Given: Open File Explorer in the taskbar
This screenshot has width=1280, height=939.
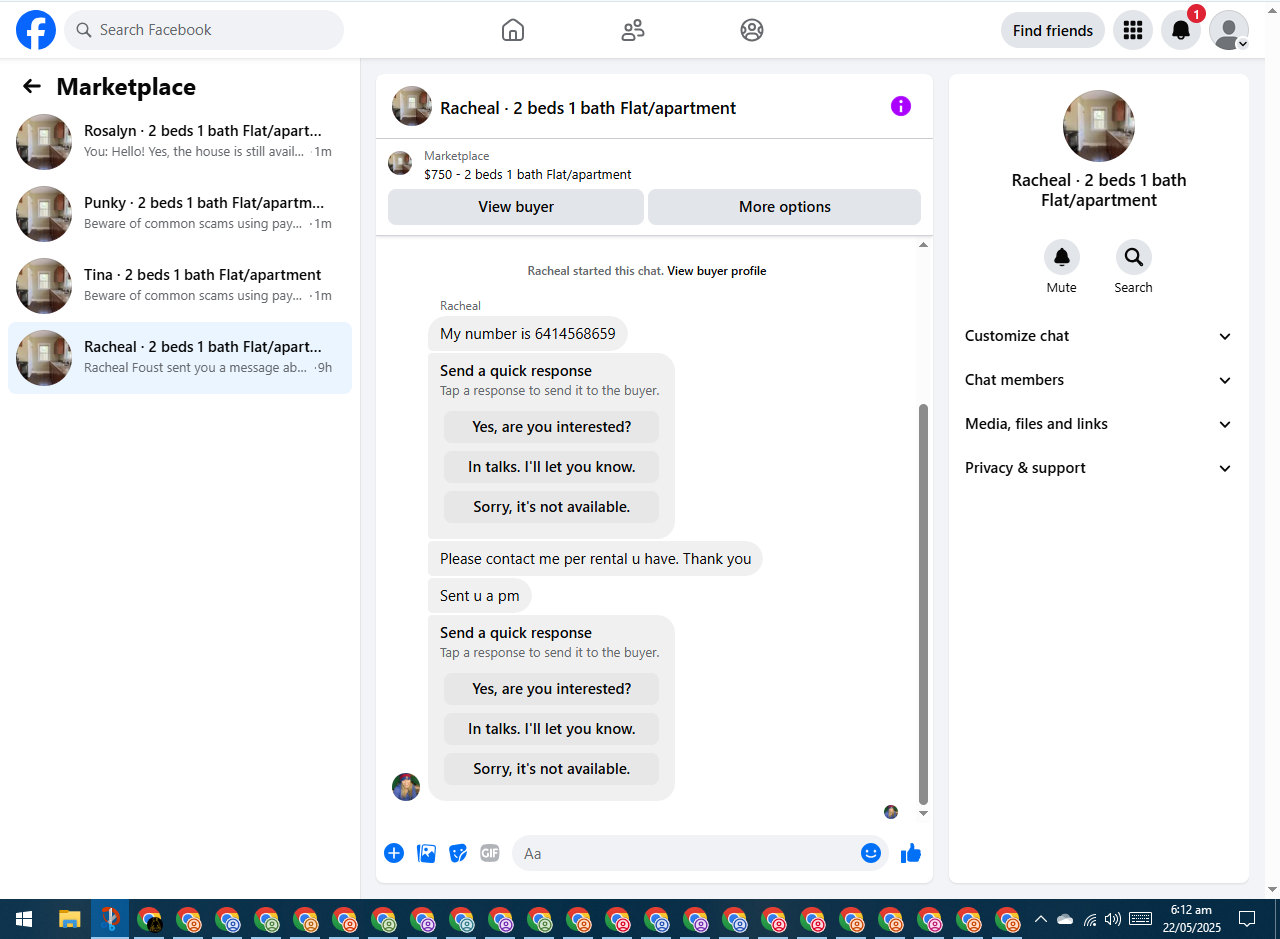Looking at the screenshot, I should [x=69, y=919].
